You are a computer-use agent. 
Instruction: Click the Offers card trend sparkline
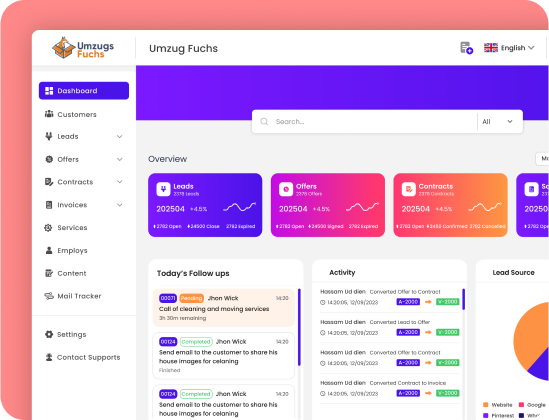362,207
